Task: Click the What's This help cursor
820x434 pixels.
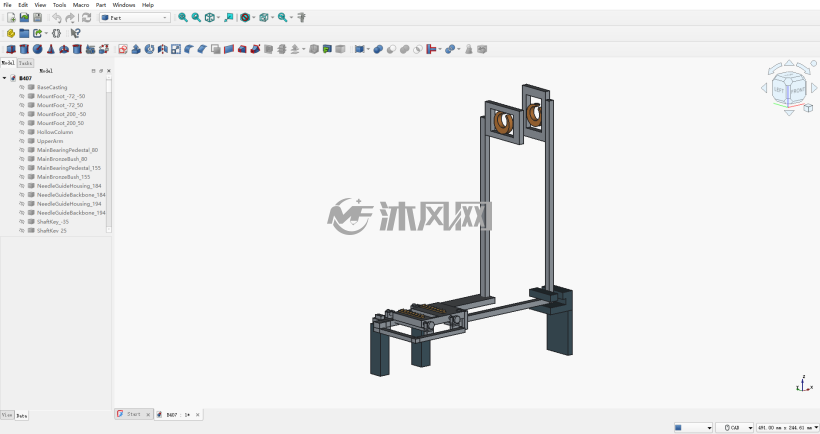Action: point(75,33)
